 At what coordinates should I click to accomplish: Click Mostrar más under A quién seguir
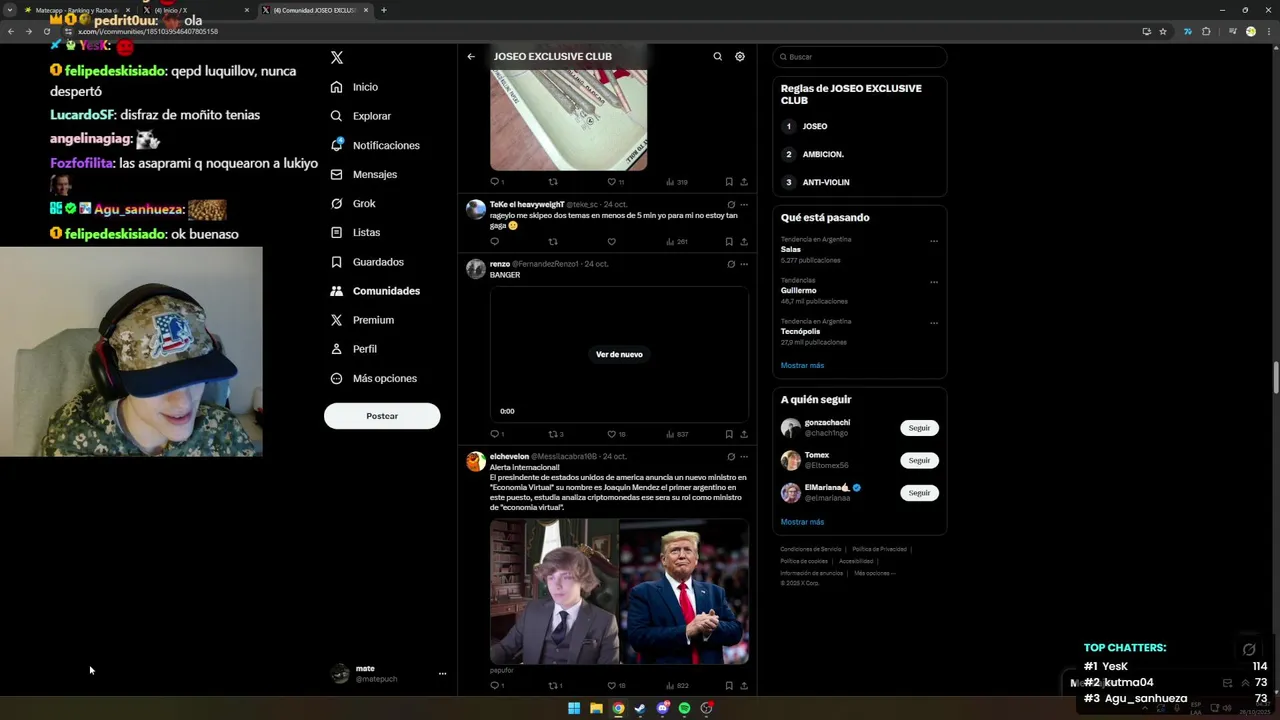(802, 522)
